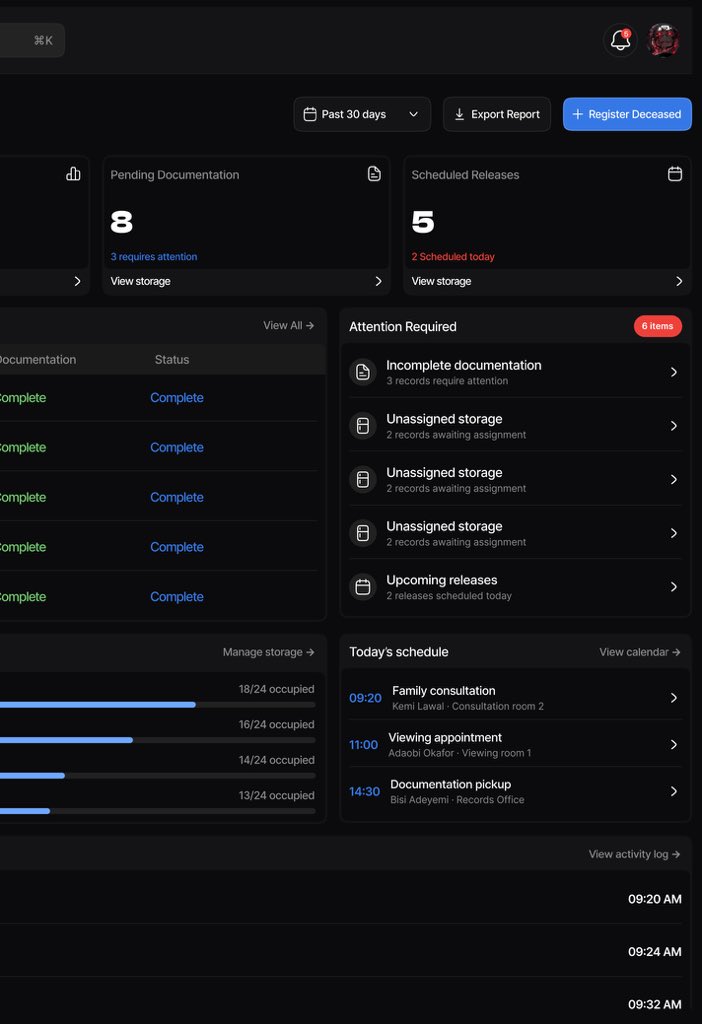Click the 14/24 occupied progress bar
702x1024 pixels.
pyautogui.click(x=157, y=775)
